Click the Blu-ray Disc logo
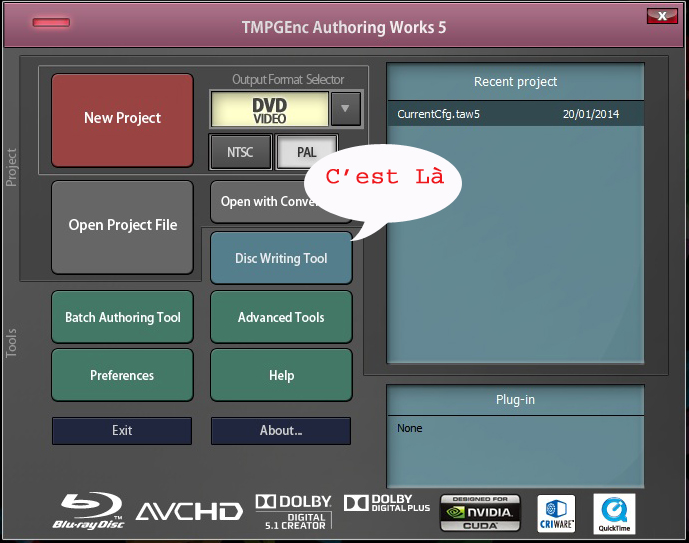This screenshot has height=543, width=689. pyautogui.click(x=89, y=510)
